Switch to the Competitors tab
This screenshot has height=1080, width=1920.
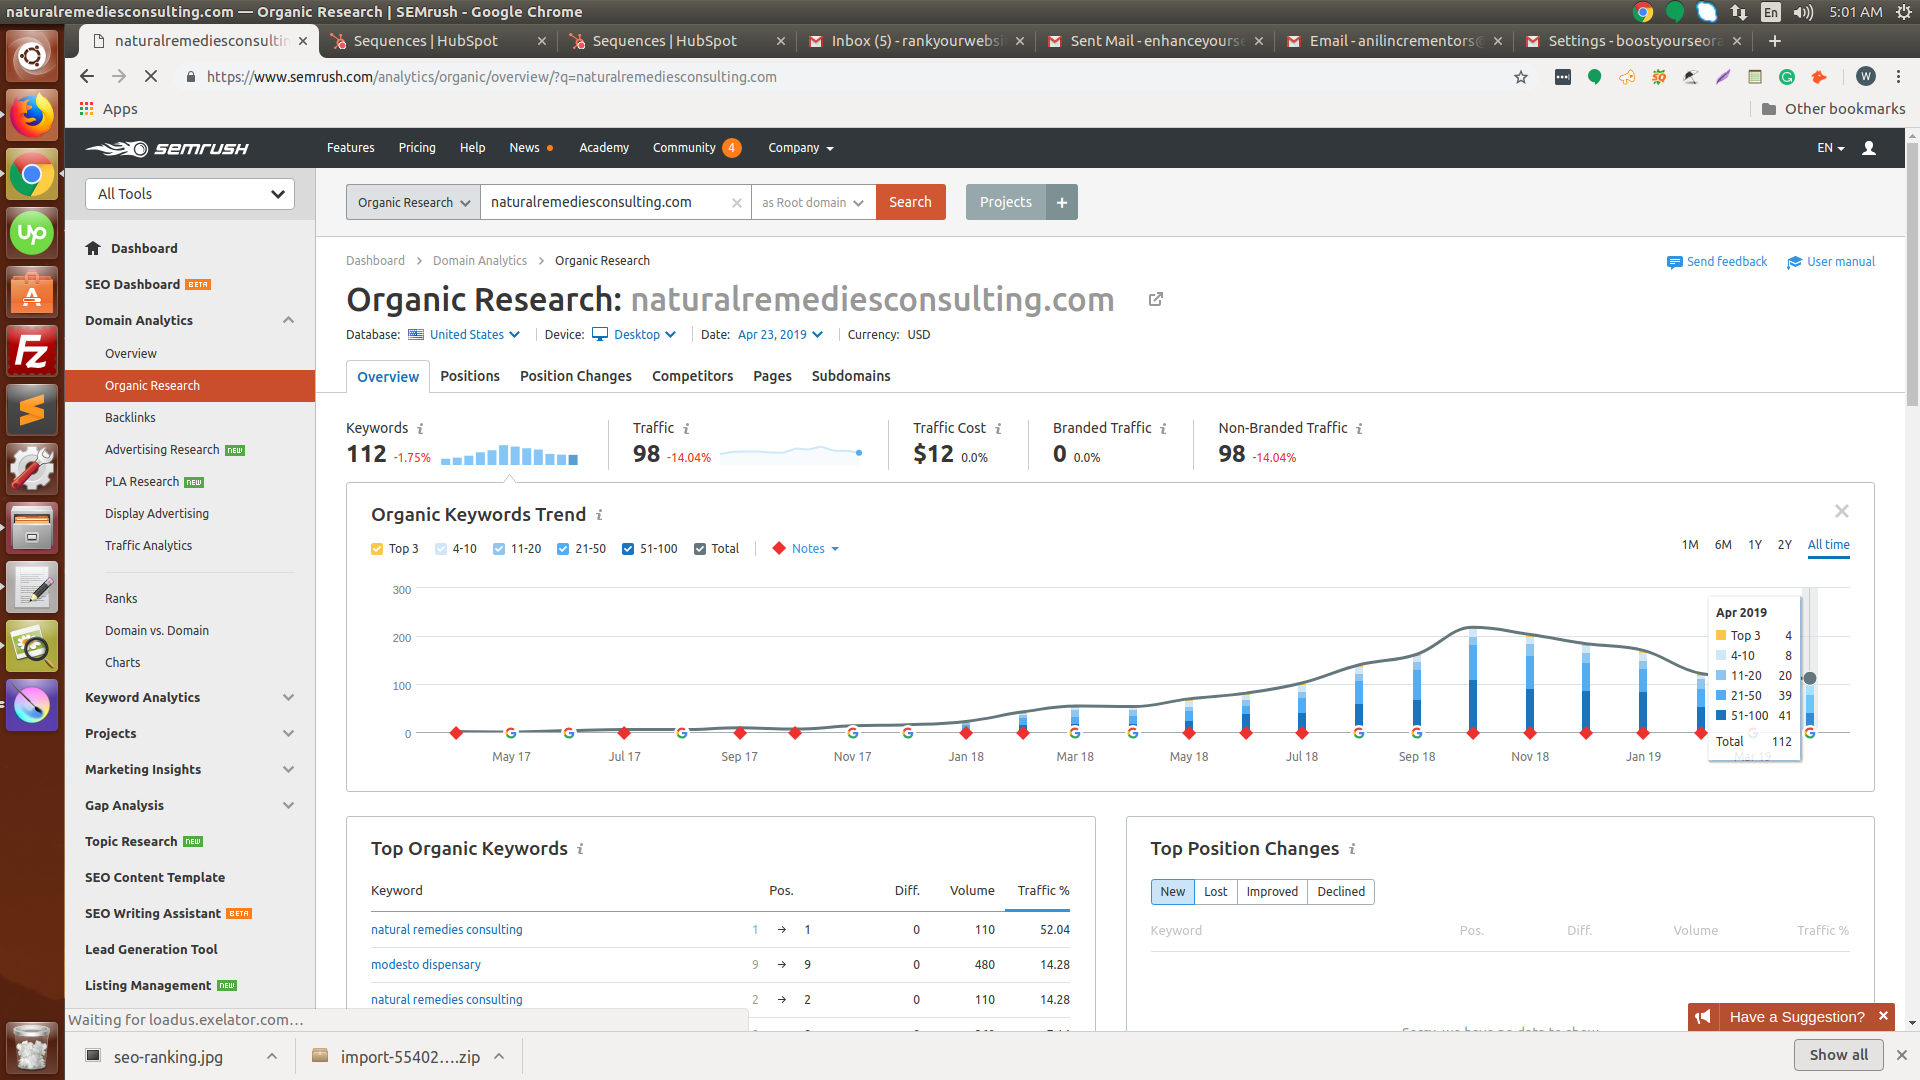[x=692, y=376]
